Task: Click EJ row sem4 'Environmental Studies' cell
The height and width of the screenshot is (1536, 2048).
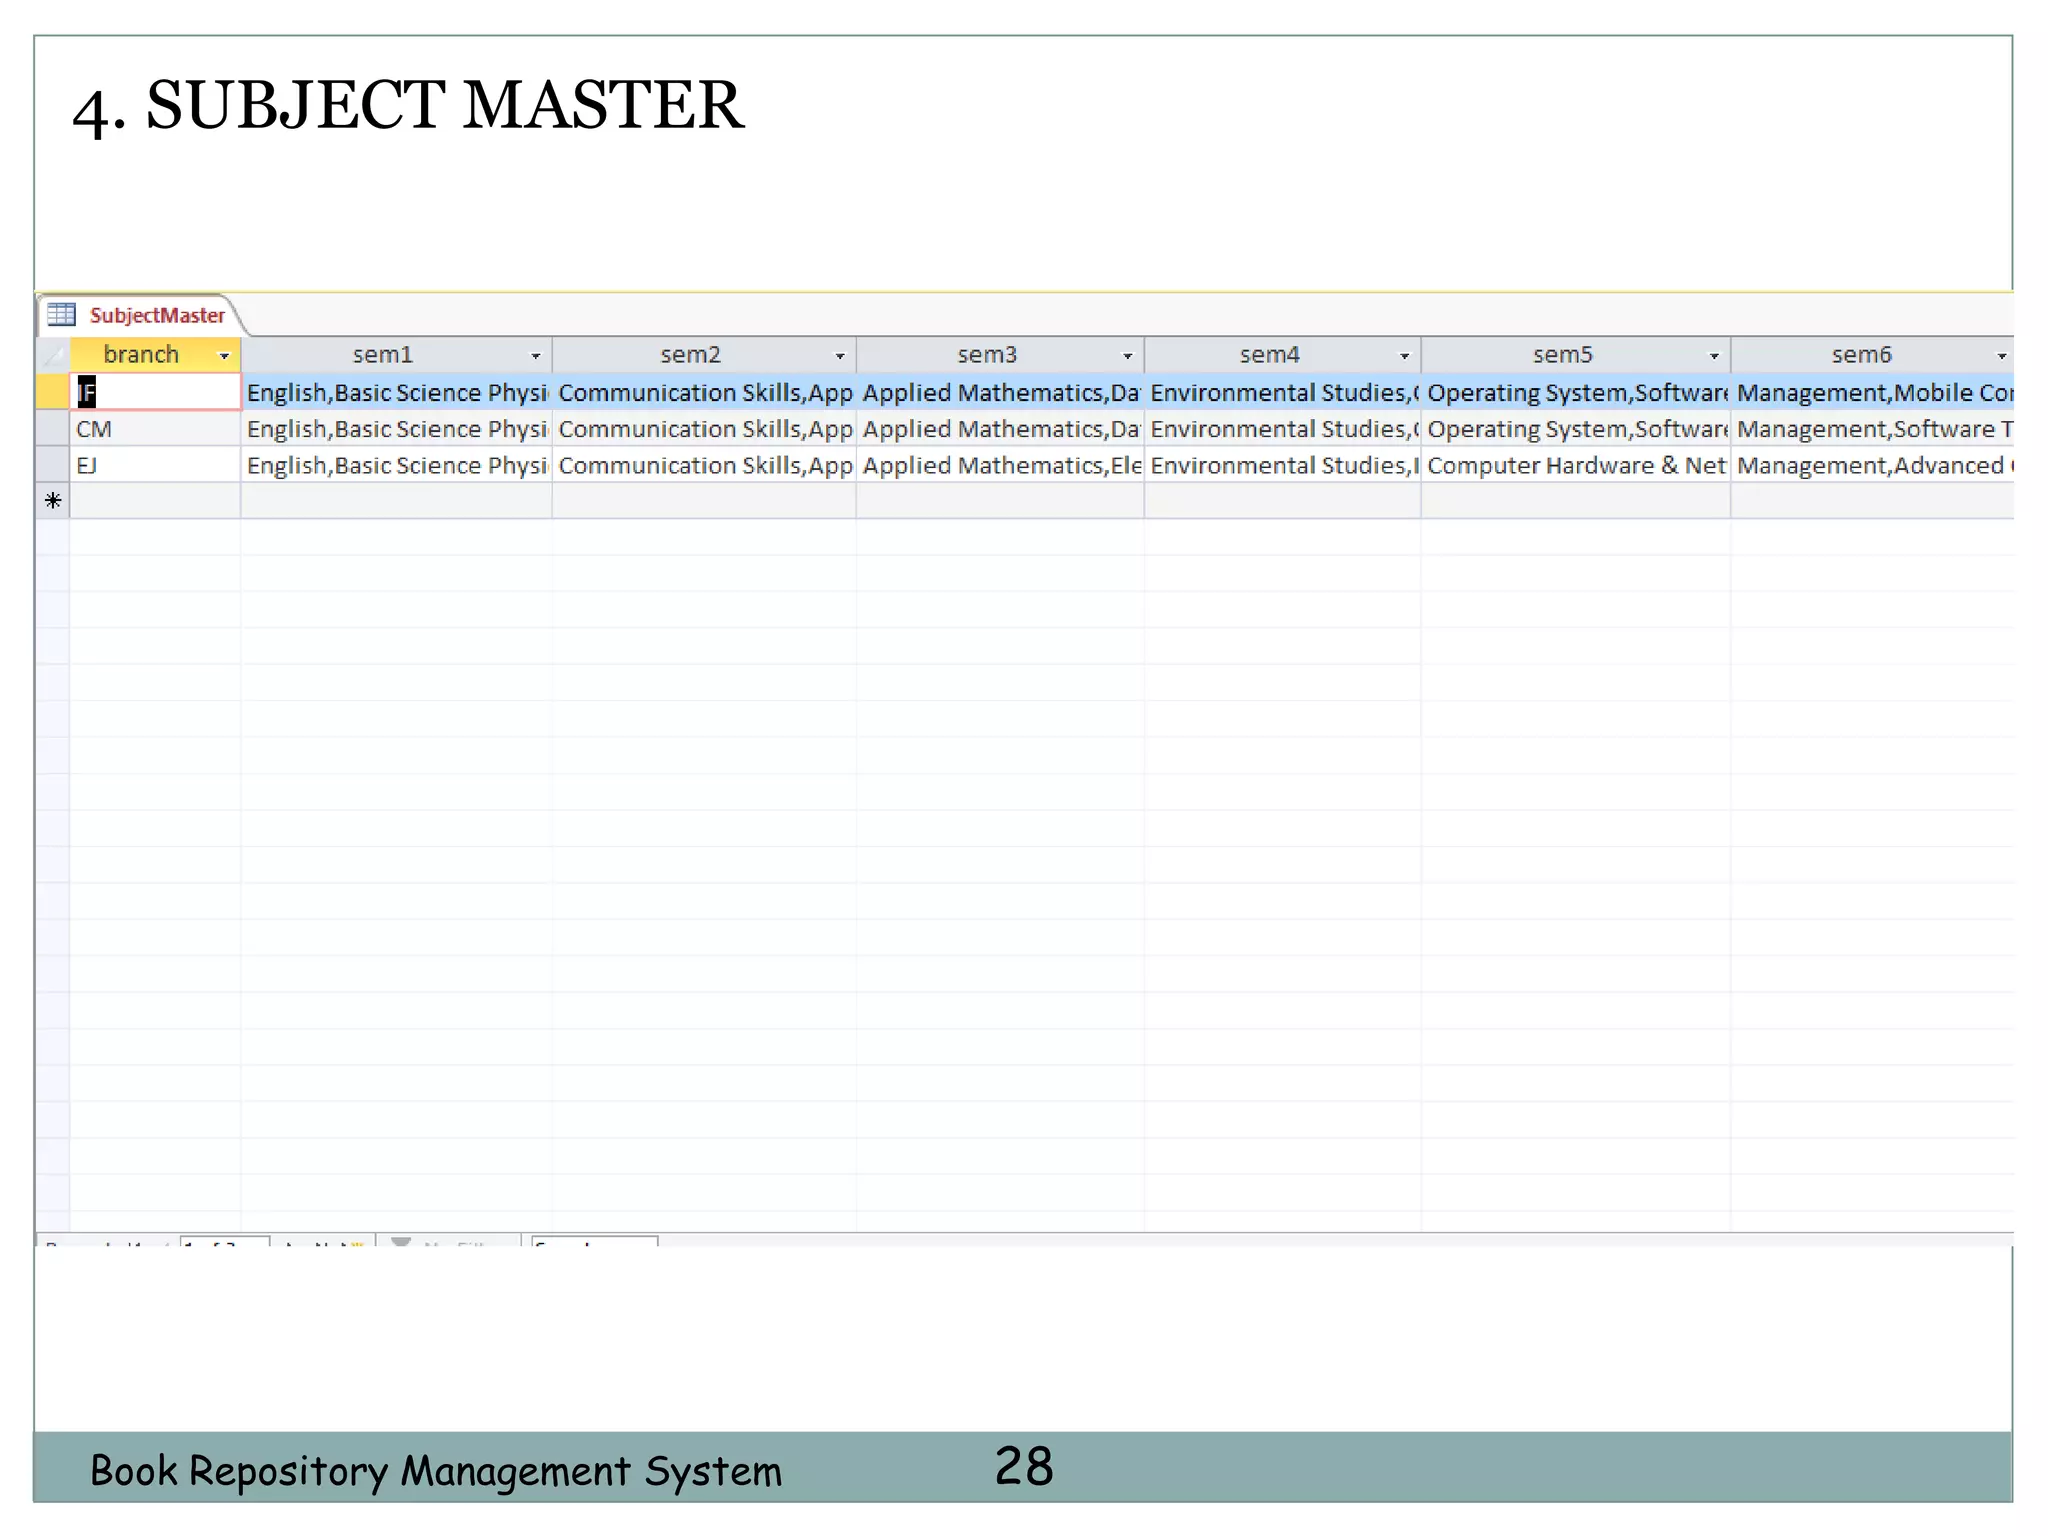Action: pyautogui.click(x=1283, y=465)
